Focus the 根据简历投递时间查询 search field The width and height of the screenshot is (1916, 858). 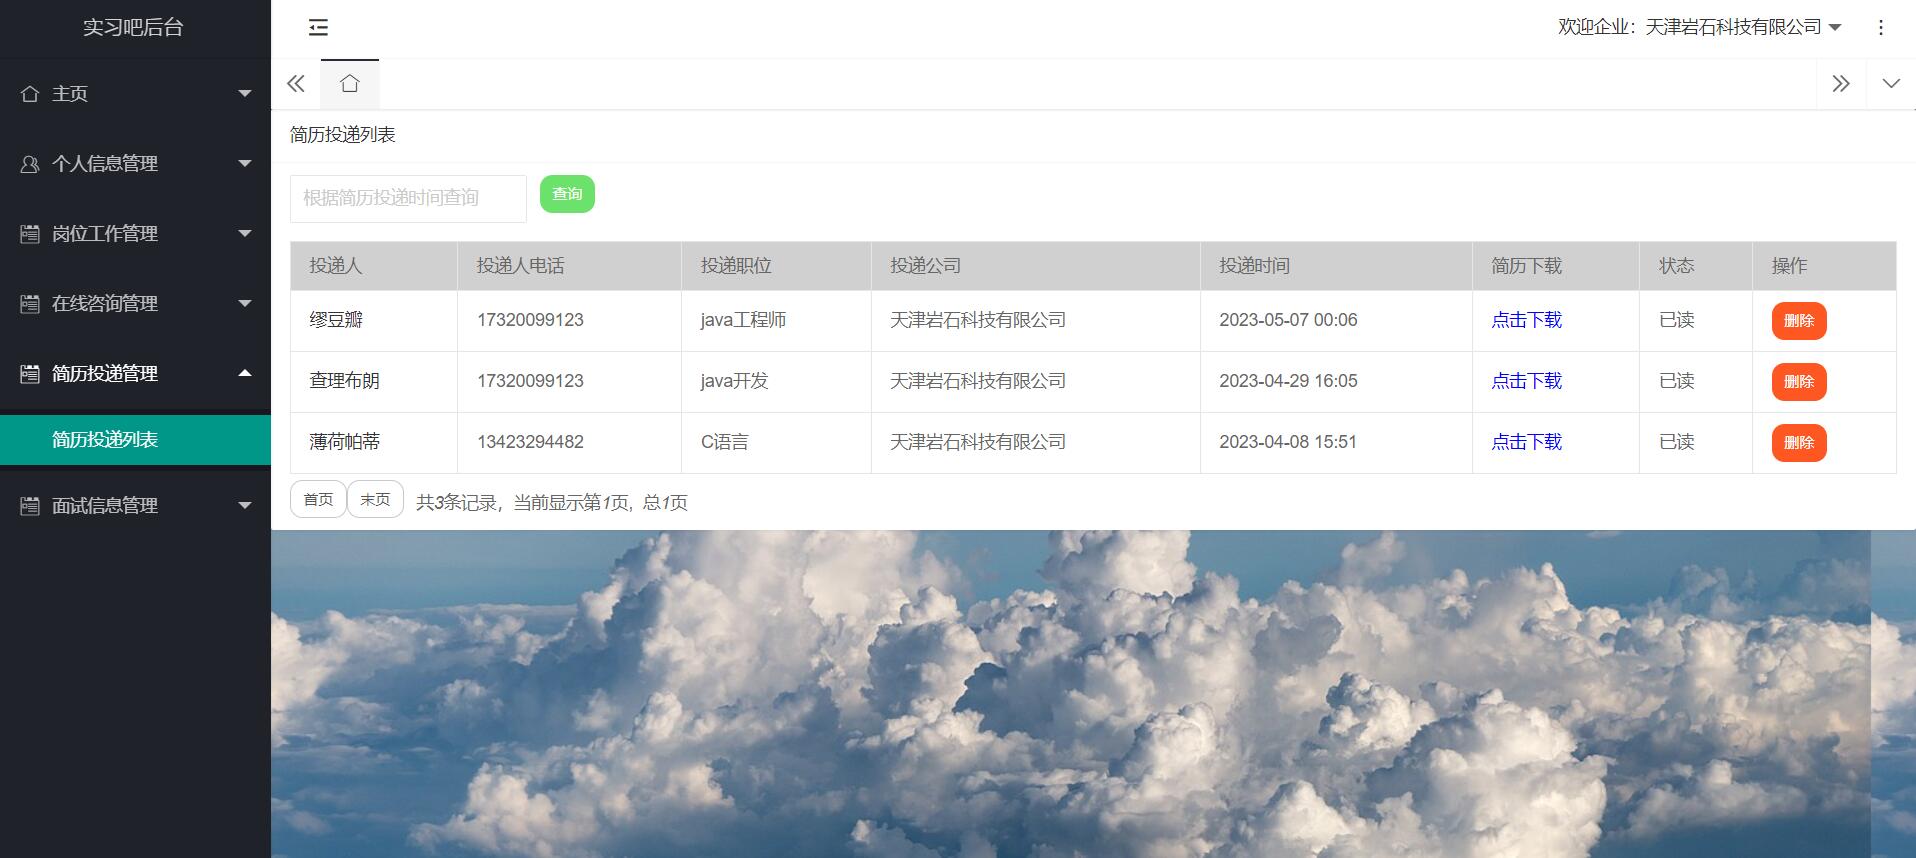(408, 198)
